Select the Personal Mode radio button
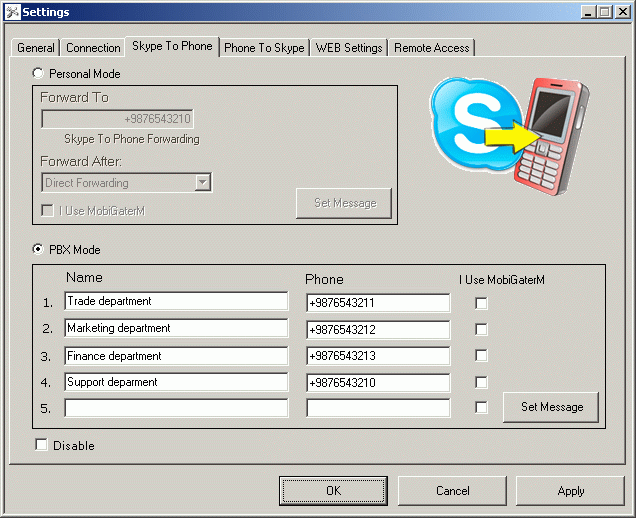Image resolution: width=636 pixels, height=518 pixels. [39, 74]
